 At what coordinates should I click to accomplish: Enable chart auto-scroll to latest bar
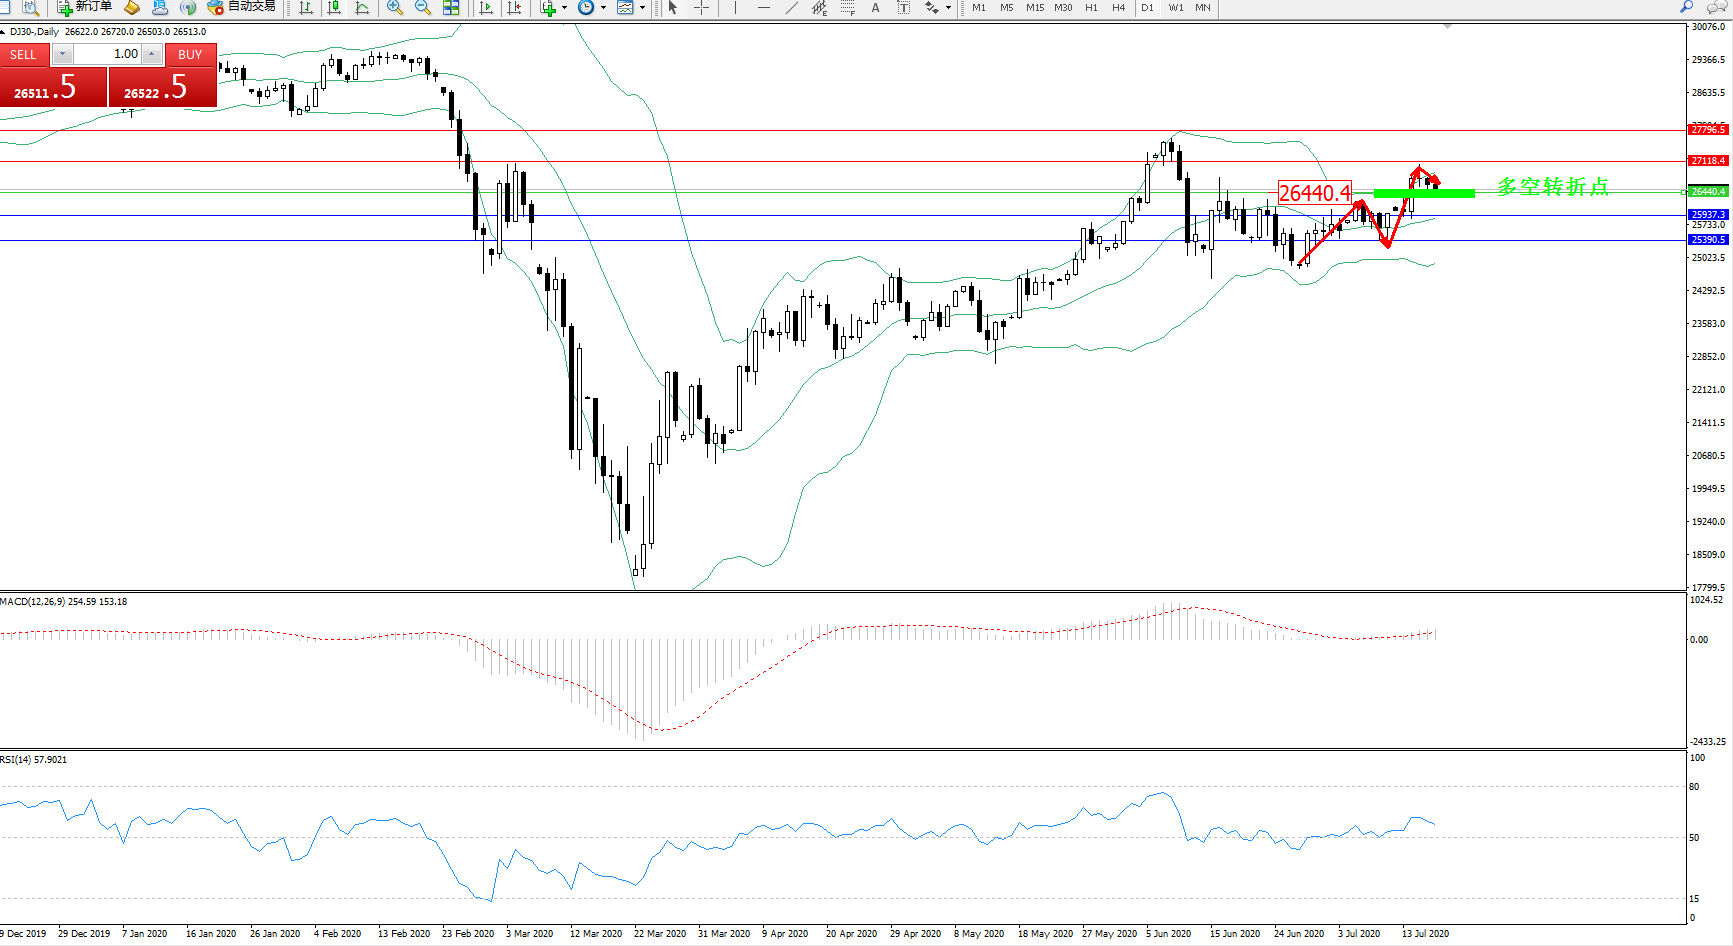pos(486,7)
